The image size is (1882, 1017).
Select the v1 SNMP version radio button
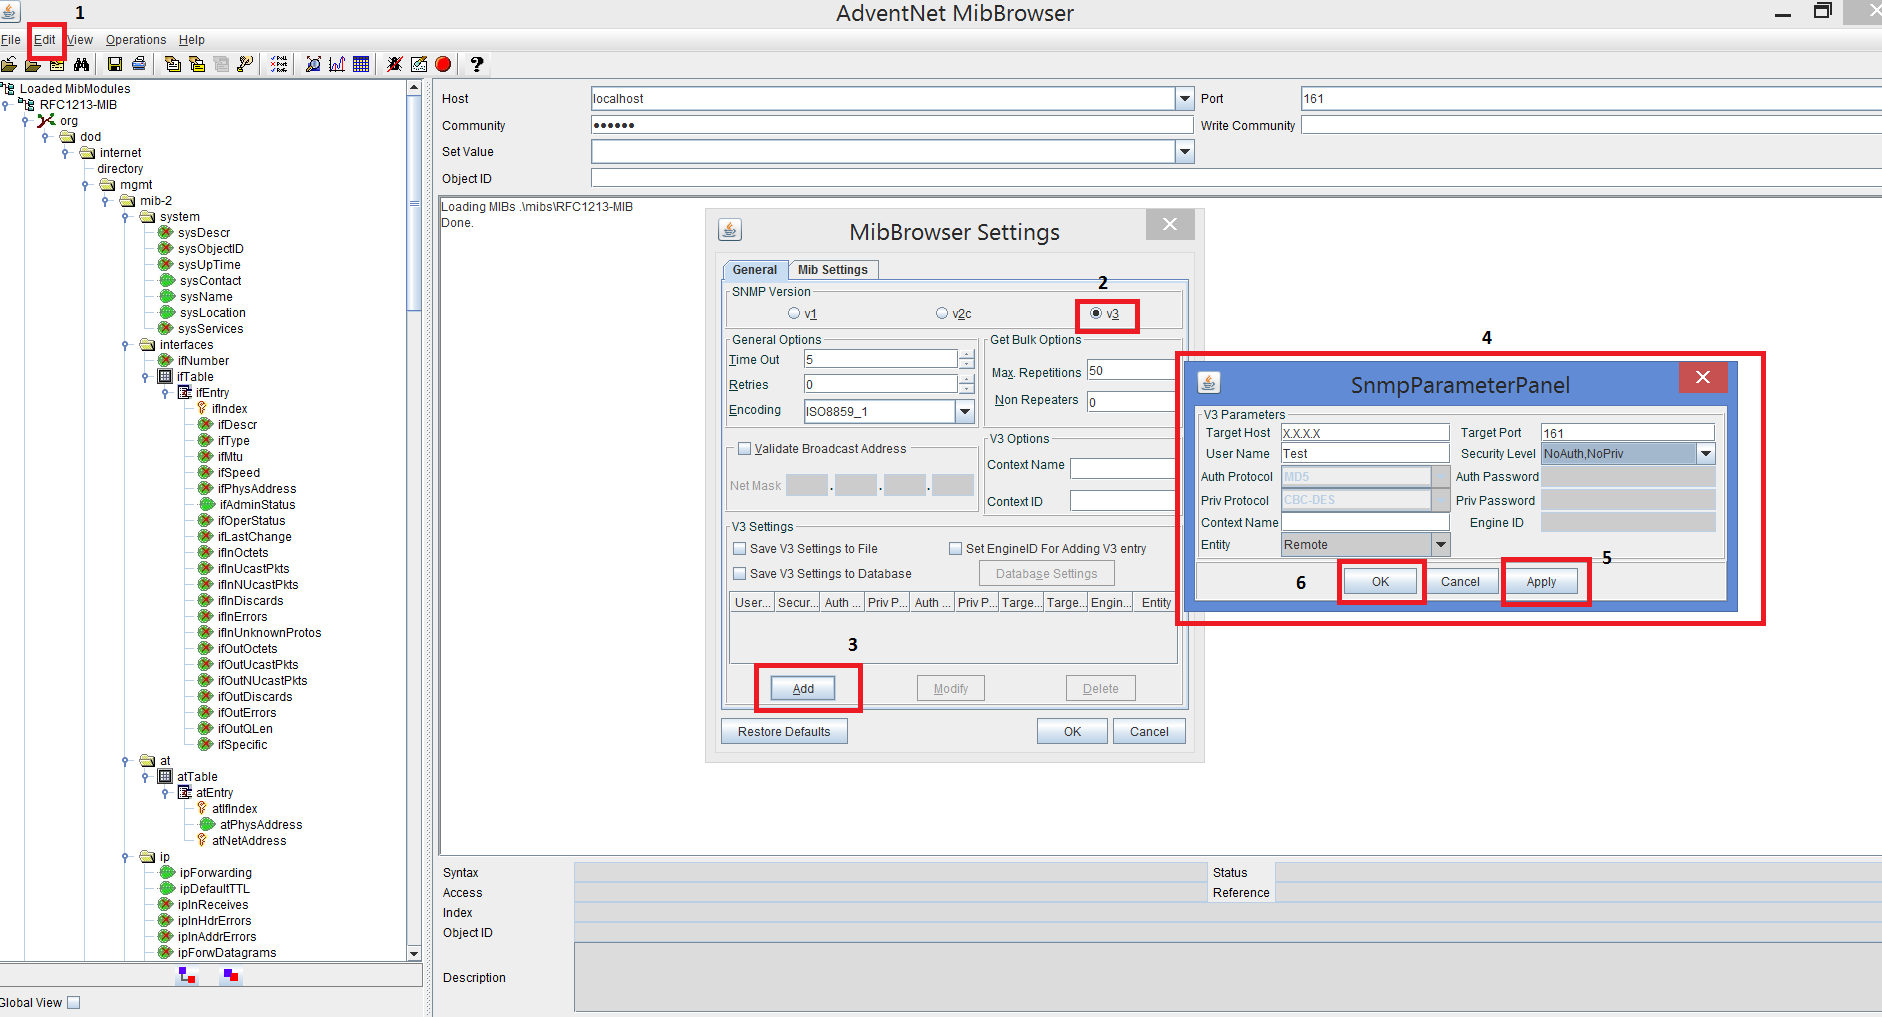pyautogui.click(x=794, y=314)
